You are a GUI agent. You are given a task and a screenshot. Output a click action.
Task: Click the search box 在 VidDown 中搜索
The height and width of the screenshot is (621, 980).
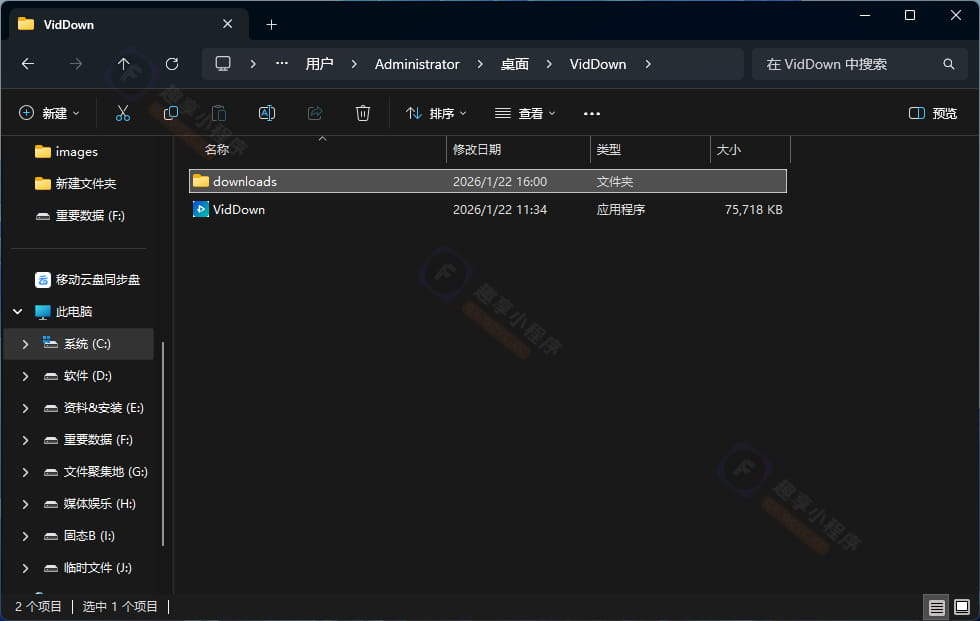click(x=848, y=64)
